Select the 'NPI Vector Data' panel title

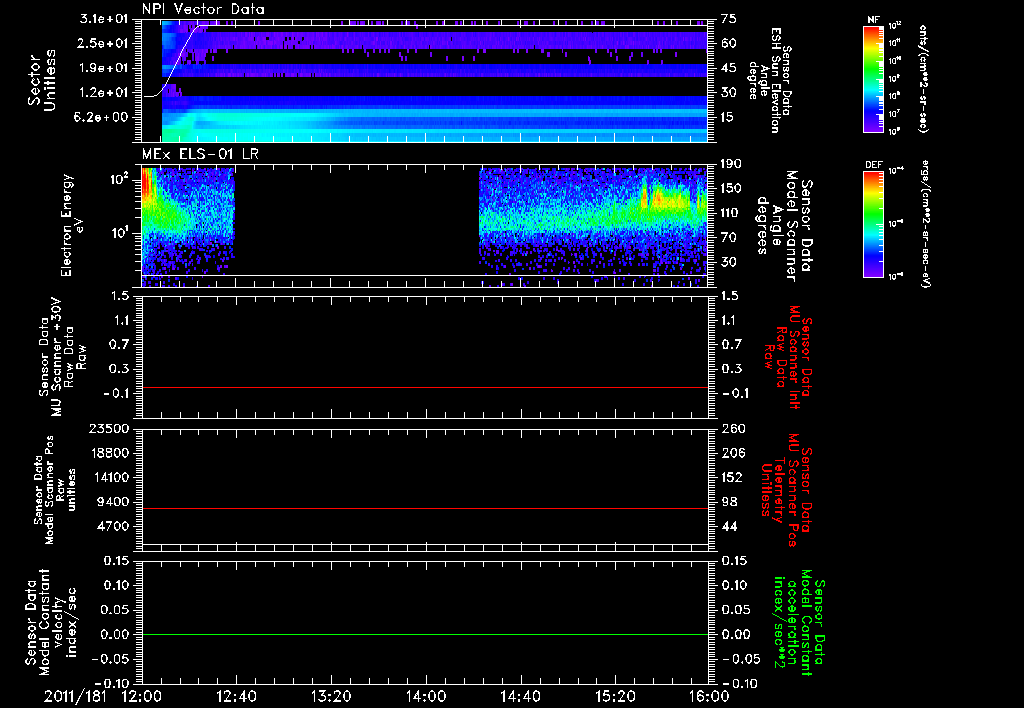[x=203, y=9]
